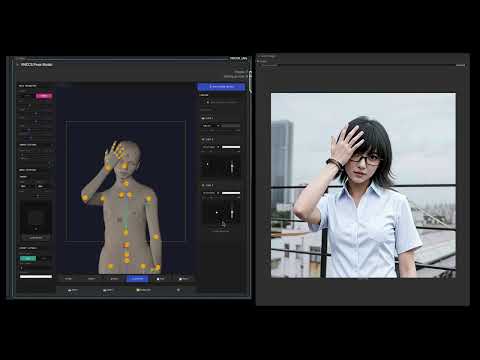Adjust the white slider in the lowest section of the right column

point(231,193)
